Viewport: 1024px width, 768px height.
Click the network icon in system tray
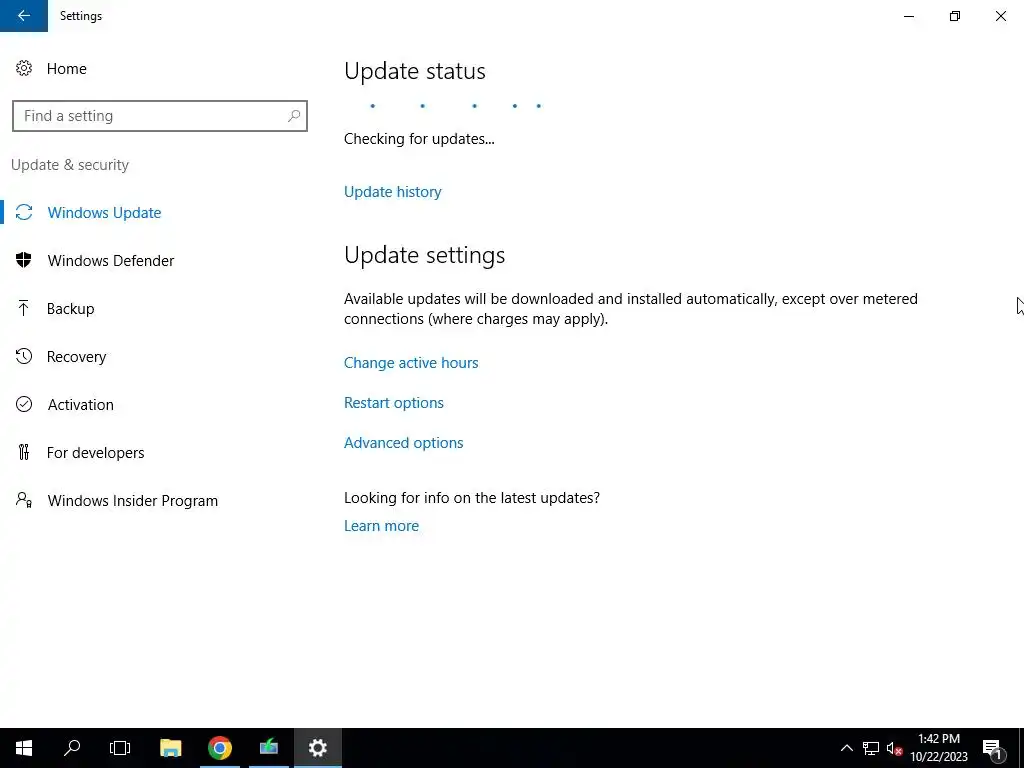[871, 748]
